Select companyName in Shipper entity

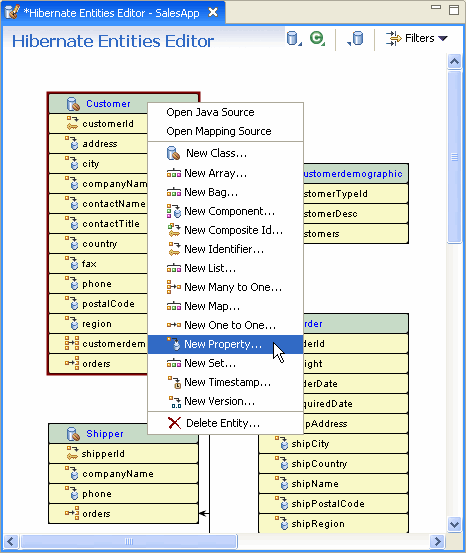coord(123,474)
